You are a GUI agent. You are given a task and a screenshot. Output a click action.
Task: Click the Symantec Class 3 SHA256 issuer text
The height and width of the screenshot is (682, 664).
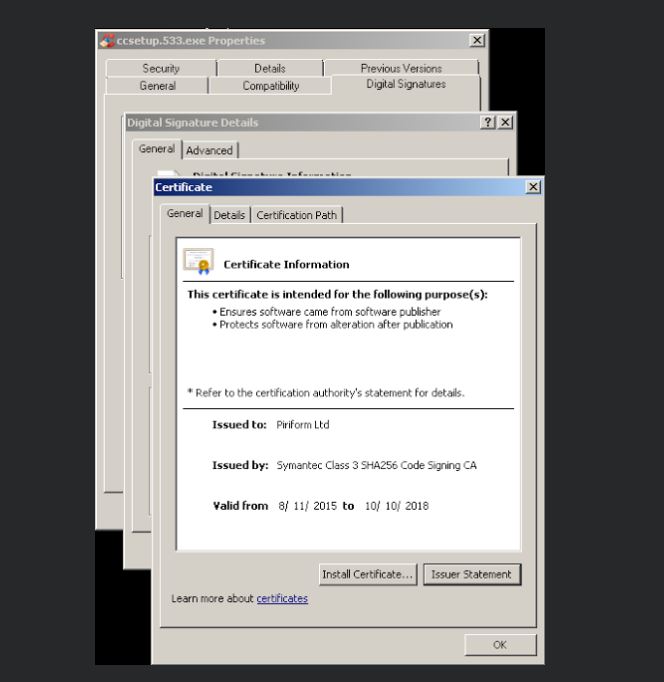377,465
